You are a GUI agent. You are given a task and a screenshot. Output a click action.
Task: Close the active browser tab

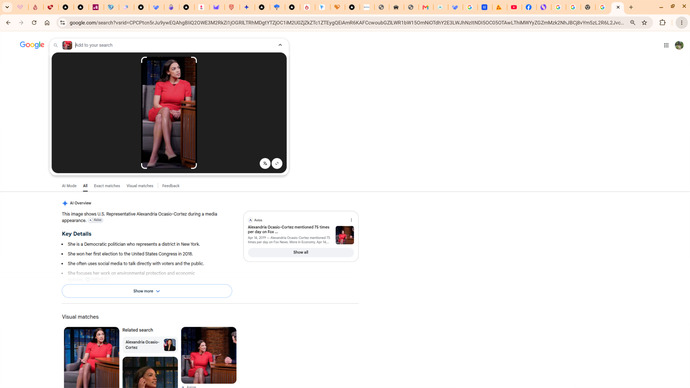click(618, 7)
